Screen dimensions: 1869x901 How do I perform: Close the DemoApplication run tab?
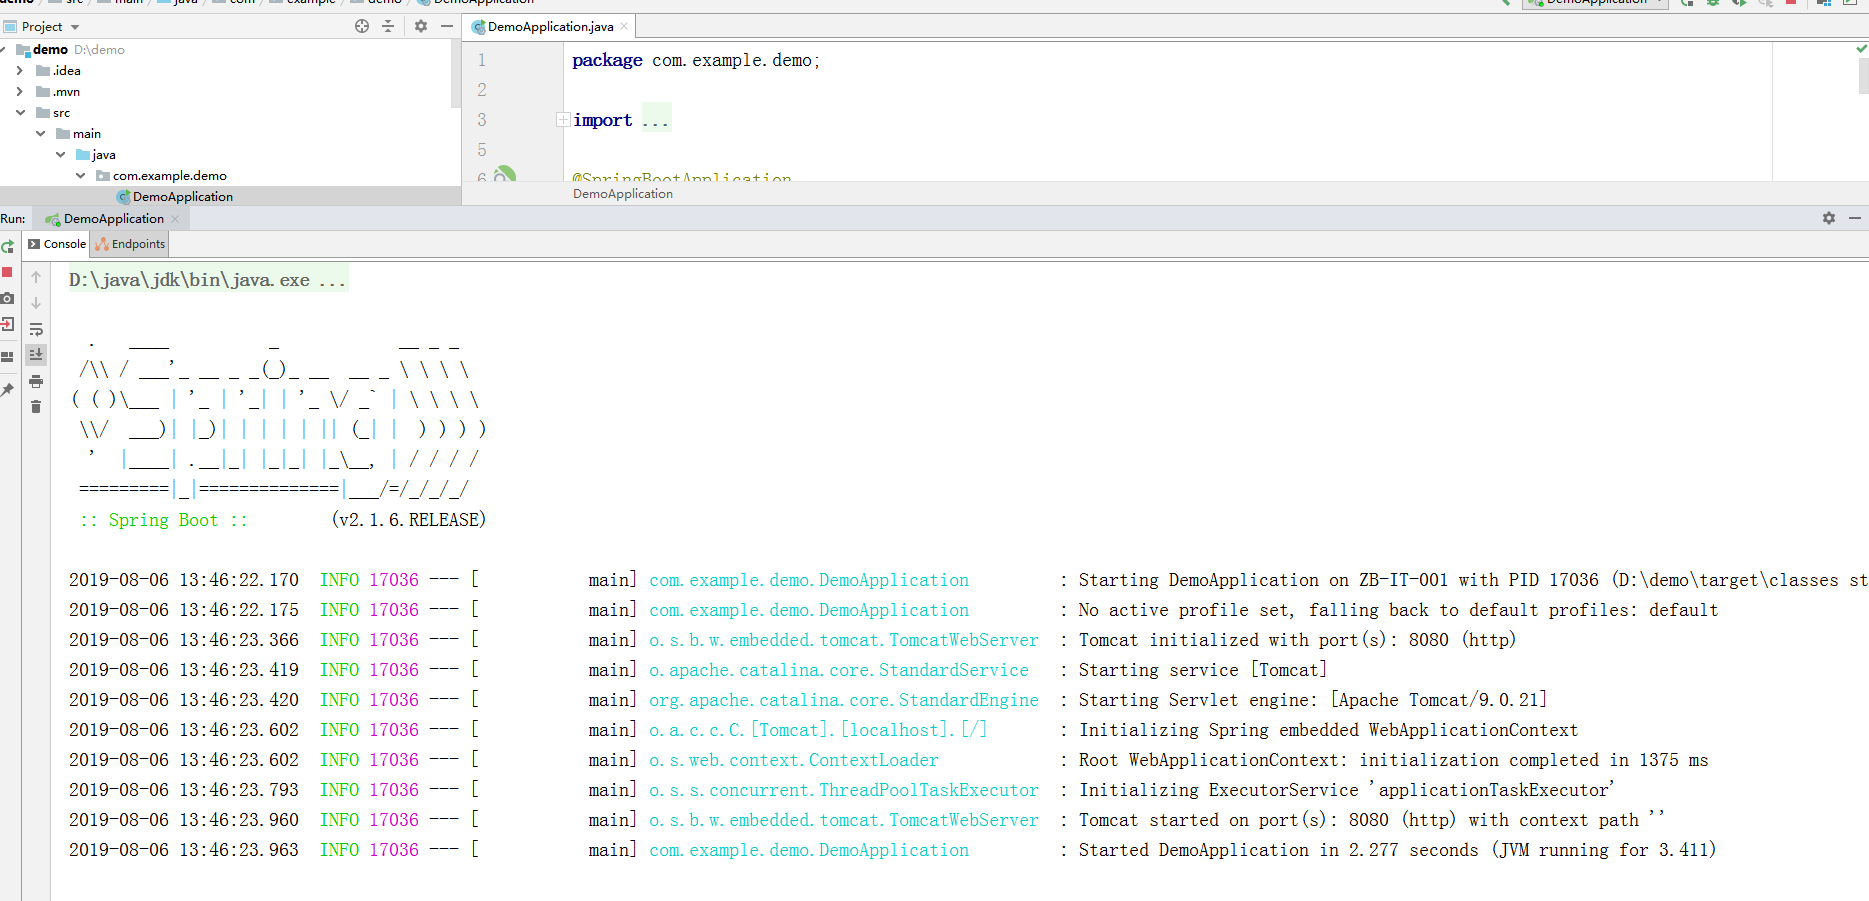pyautogui.click(x=175, y=219)
